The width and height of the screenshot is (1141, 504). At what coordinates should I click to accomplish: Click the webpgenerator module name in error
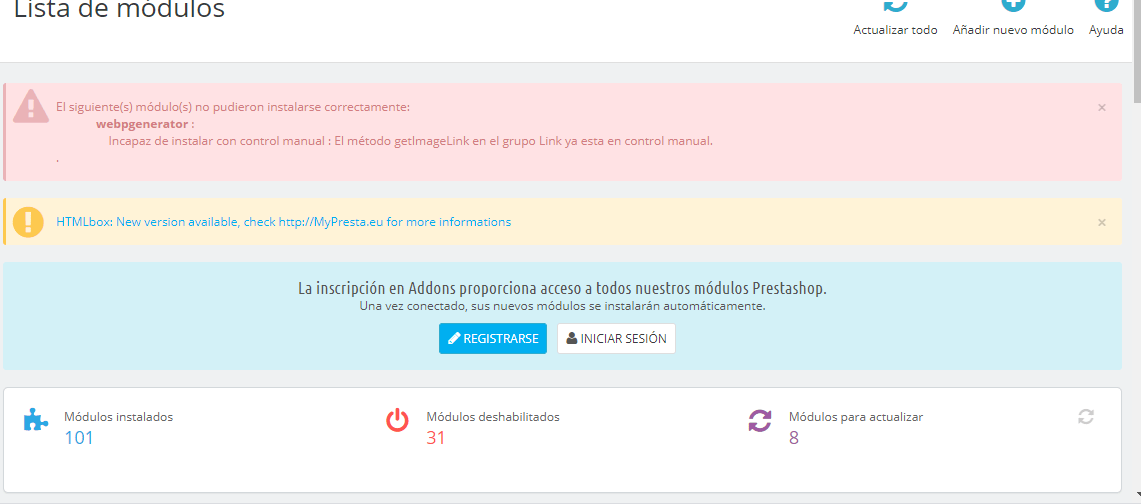click(x=142, y=124)
